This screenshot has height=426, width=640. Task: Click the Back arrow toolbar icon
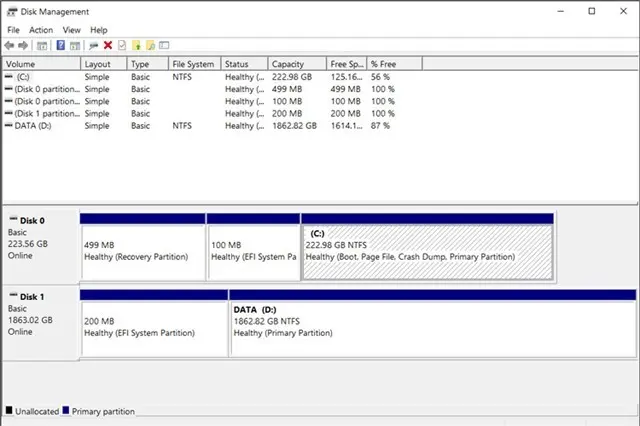pyautogui.click(x=9, y=45)
